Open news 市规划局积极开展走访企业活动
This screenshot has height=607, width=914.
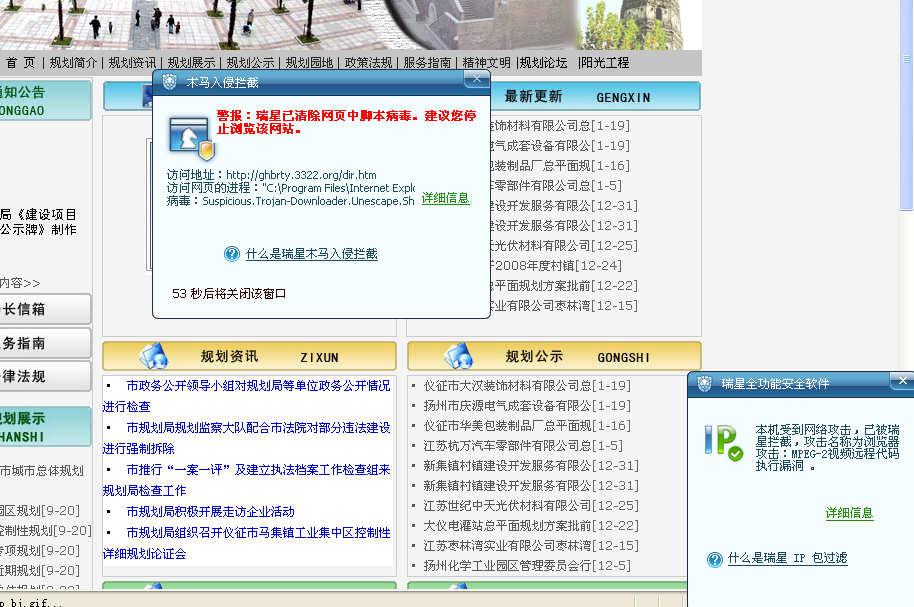[210, 511]
